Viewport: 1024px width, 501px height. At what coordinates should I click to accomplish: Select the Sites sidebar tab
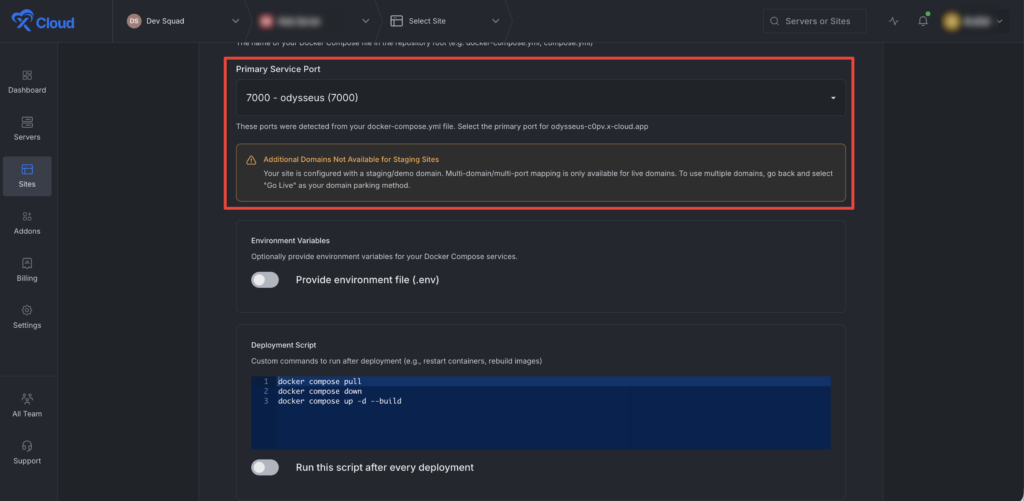coord(27,176)
